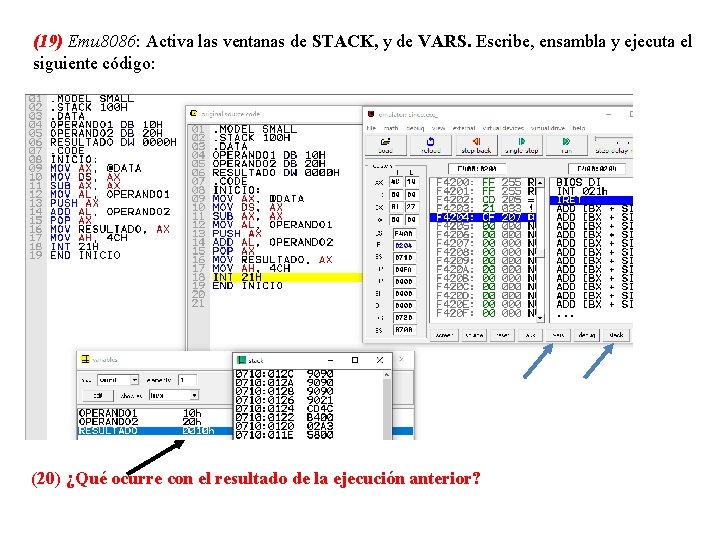Click the single step icon button

tap(521, 145)
